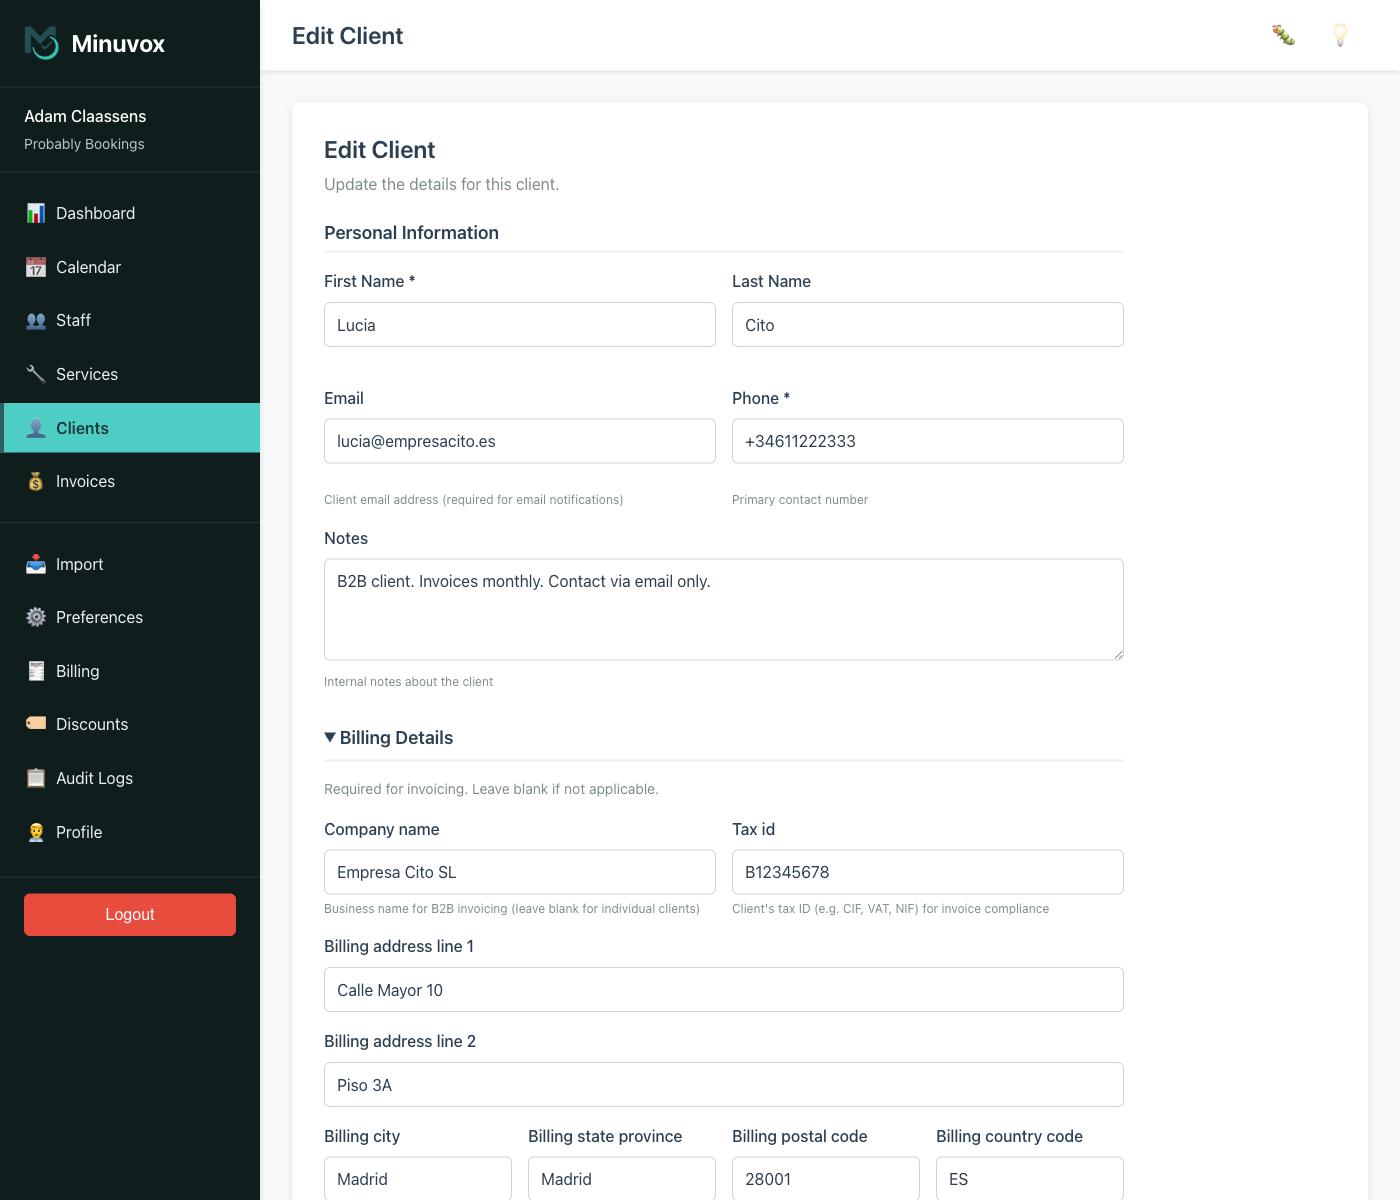Collapse the Billing Details section
The height and width of the screenshot is (1200, 1400).
[x=388, y=737]
